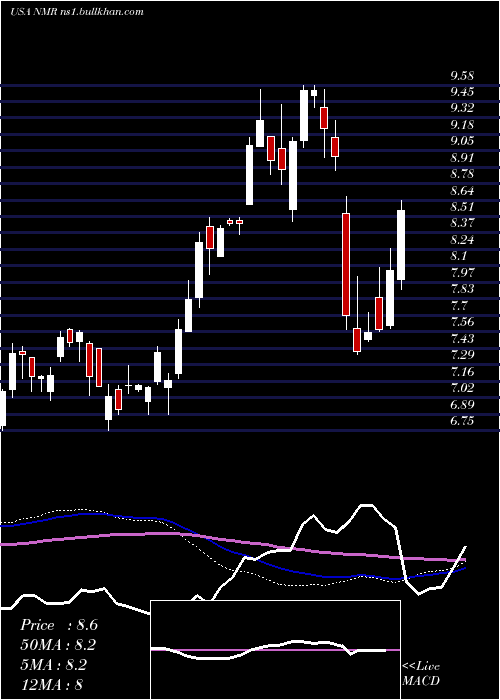Click inside the Live MACD inset chart
500x700 pixels.
click(275, 650)
